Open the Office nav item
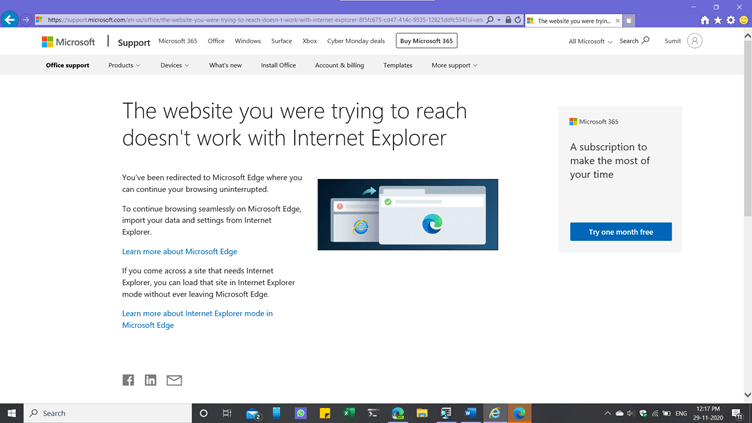752x423 pixels. (216, 41)
